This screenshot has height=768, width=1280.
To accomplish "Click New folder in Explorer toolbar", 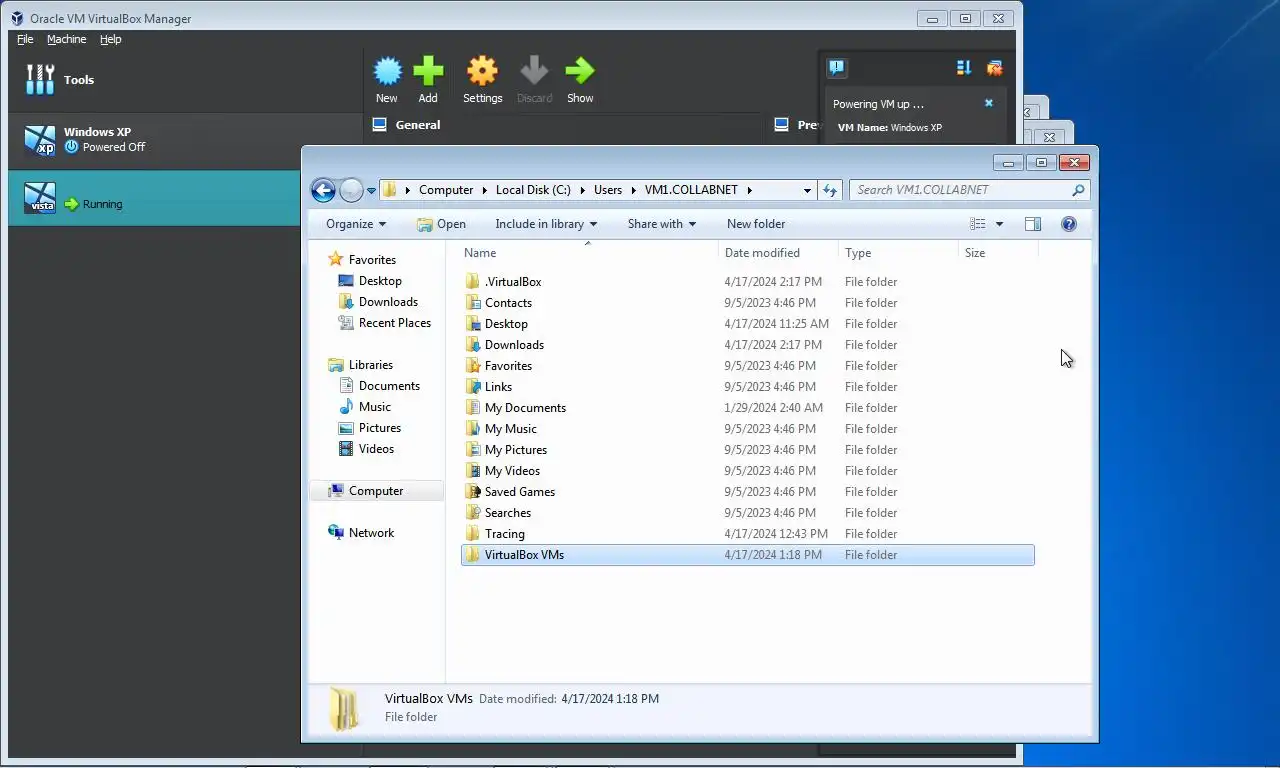I will click(756, 224).
